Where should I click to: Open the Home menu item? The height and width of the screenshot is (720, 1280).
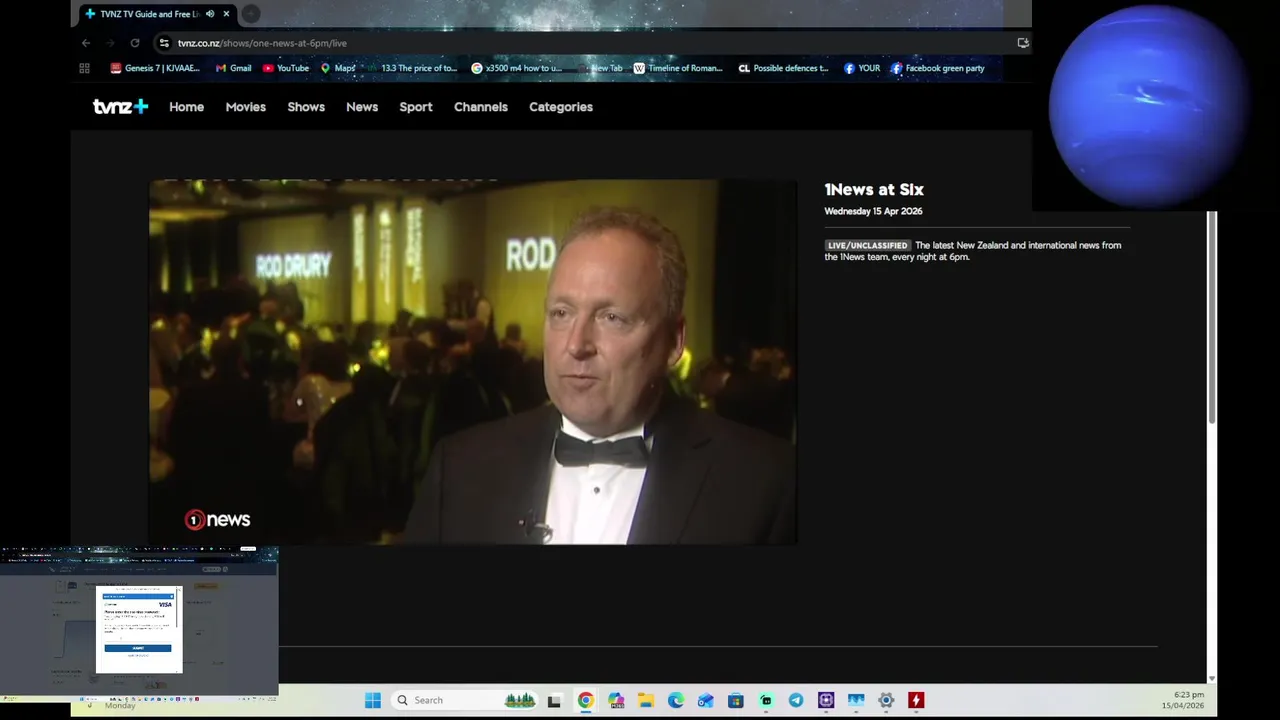pos(186,107)
